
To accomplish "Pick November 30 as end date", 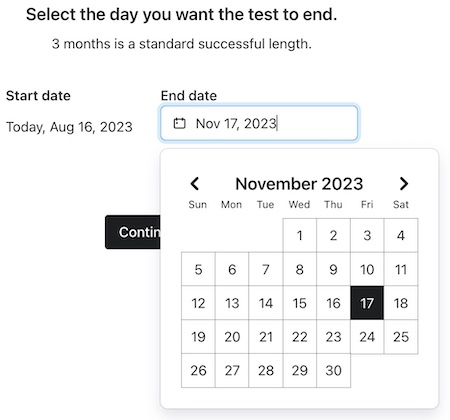I will (333, 370).
